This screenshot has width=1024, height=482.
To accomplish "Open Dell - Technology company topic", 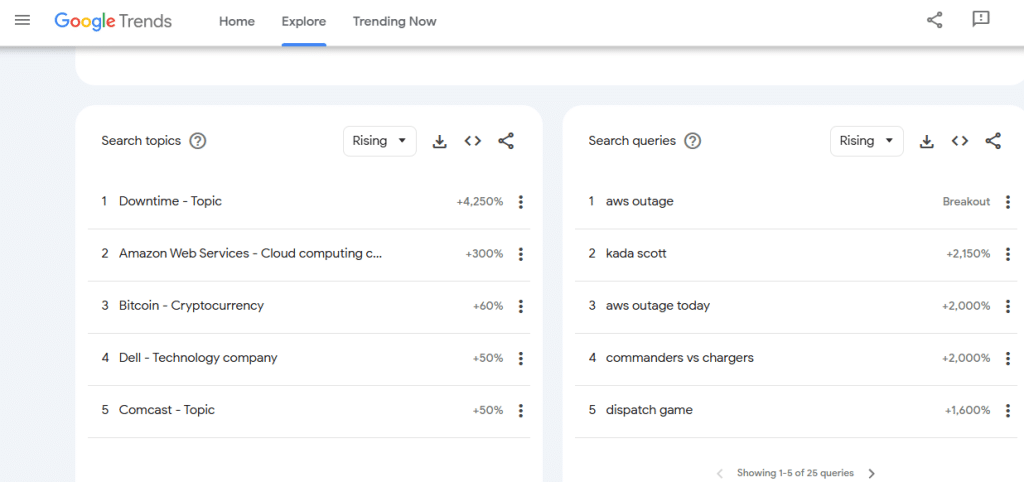I will point(198,358).
